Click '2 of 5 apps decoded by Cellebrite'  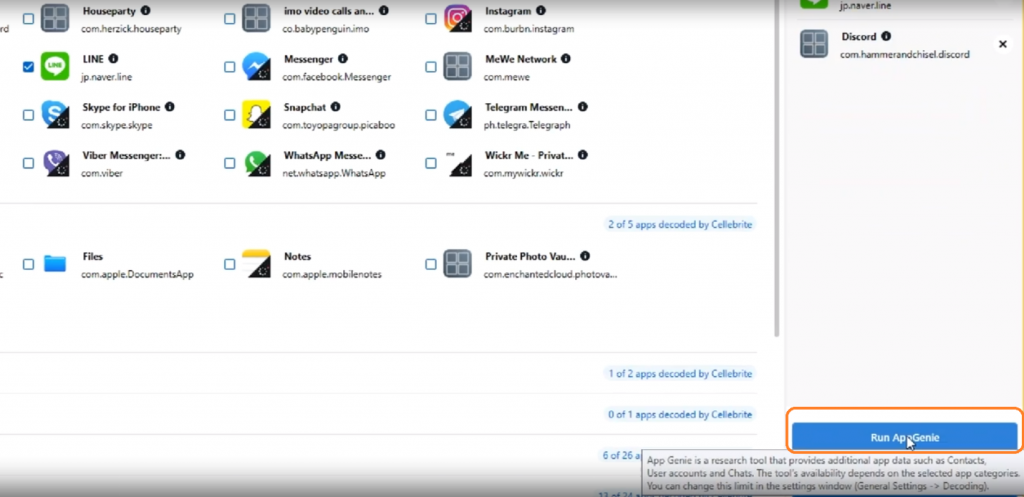[x=680, y=225]
